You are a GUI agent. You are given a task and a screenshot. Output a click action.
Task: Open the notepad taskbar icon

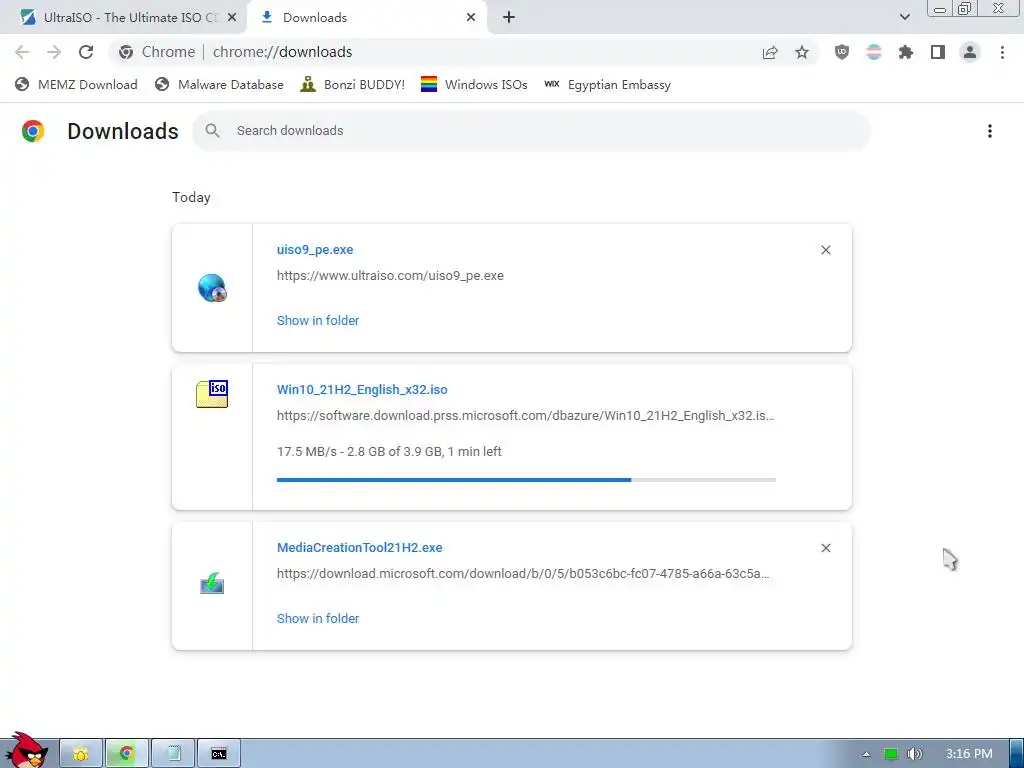(x=173, y=754)
